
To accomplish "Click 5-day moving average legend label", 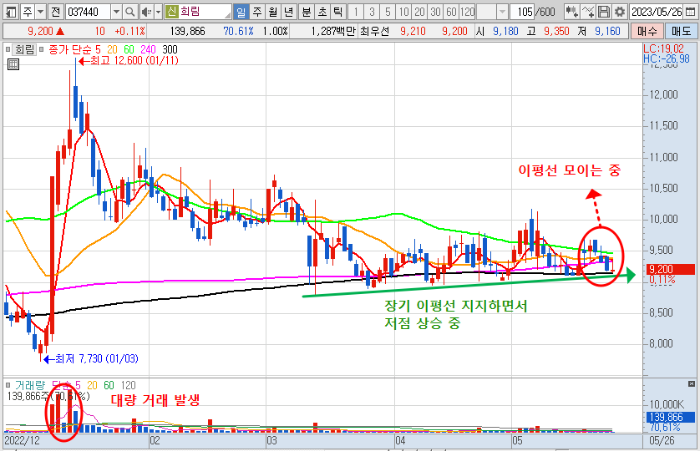I will coord(98,49).
